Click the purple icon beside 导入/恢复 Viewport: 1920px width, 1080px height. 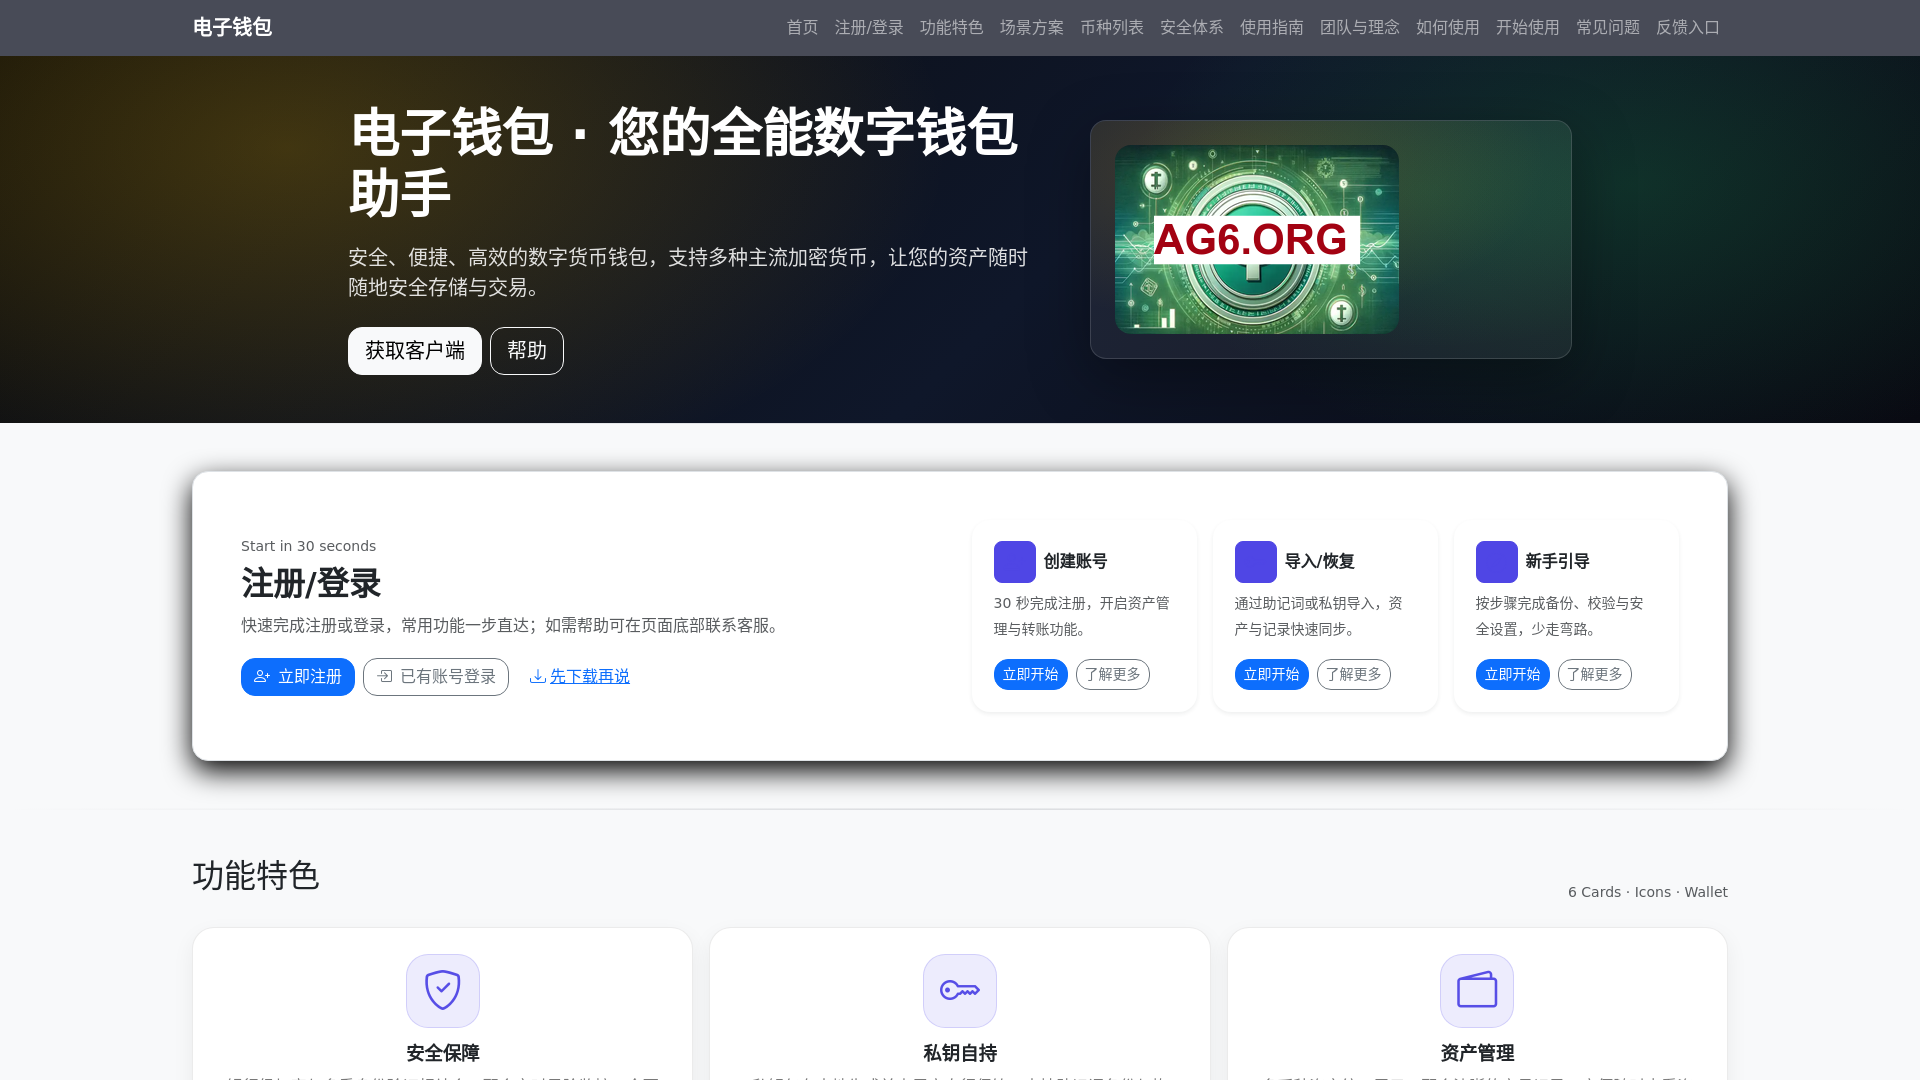point(1256,562)
